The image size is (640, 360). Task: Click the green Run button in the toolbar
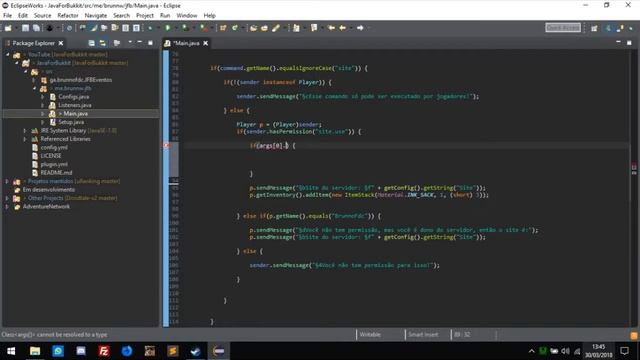[x=168, y=28]
